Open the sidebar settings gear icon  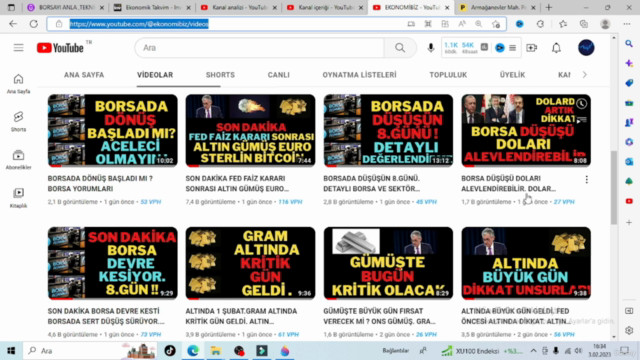629,330
